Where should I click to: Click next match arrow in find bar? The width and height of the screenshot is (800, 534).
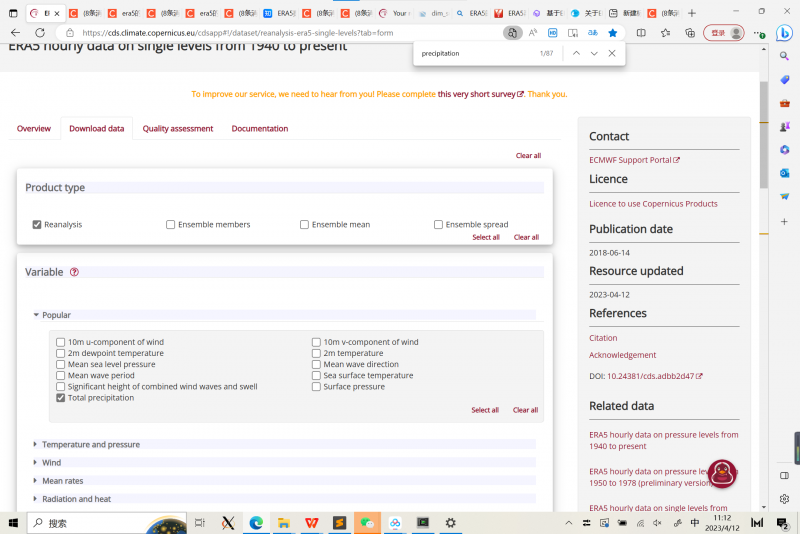pos(594,53)
